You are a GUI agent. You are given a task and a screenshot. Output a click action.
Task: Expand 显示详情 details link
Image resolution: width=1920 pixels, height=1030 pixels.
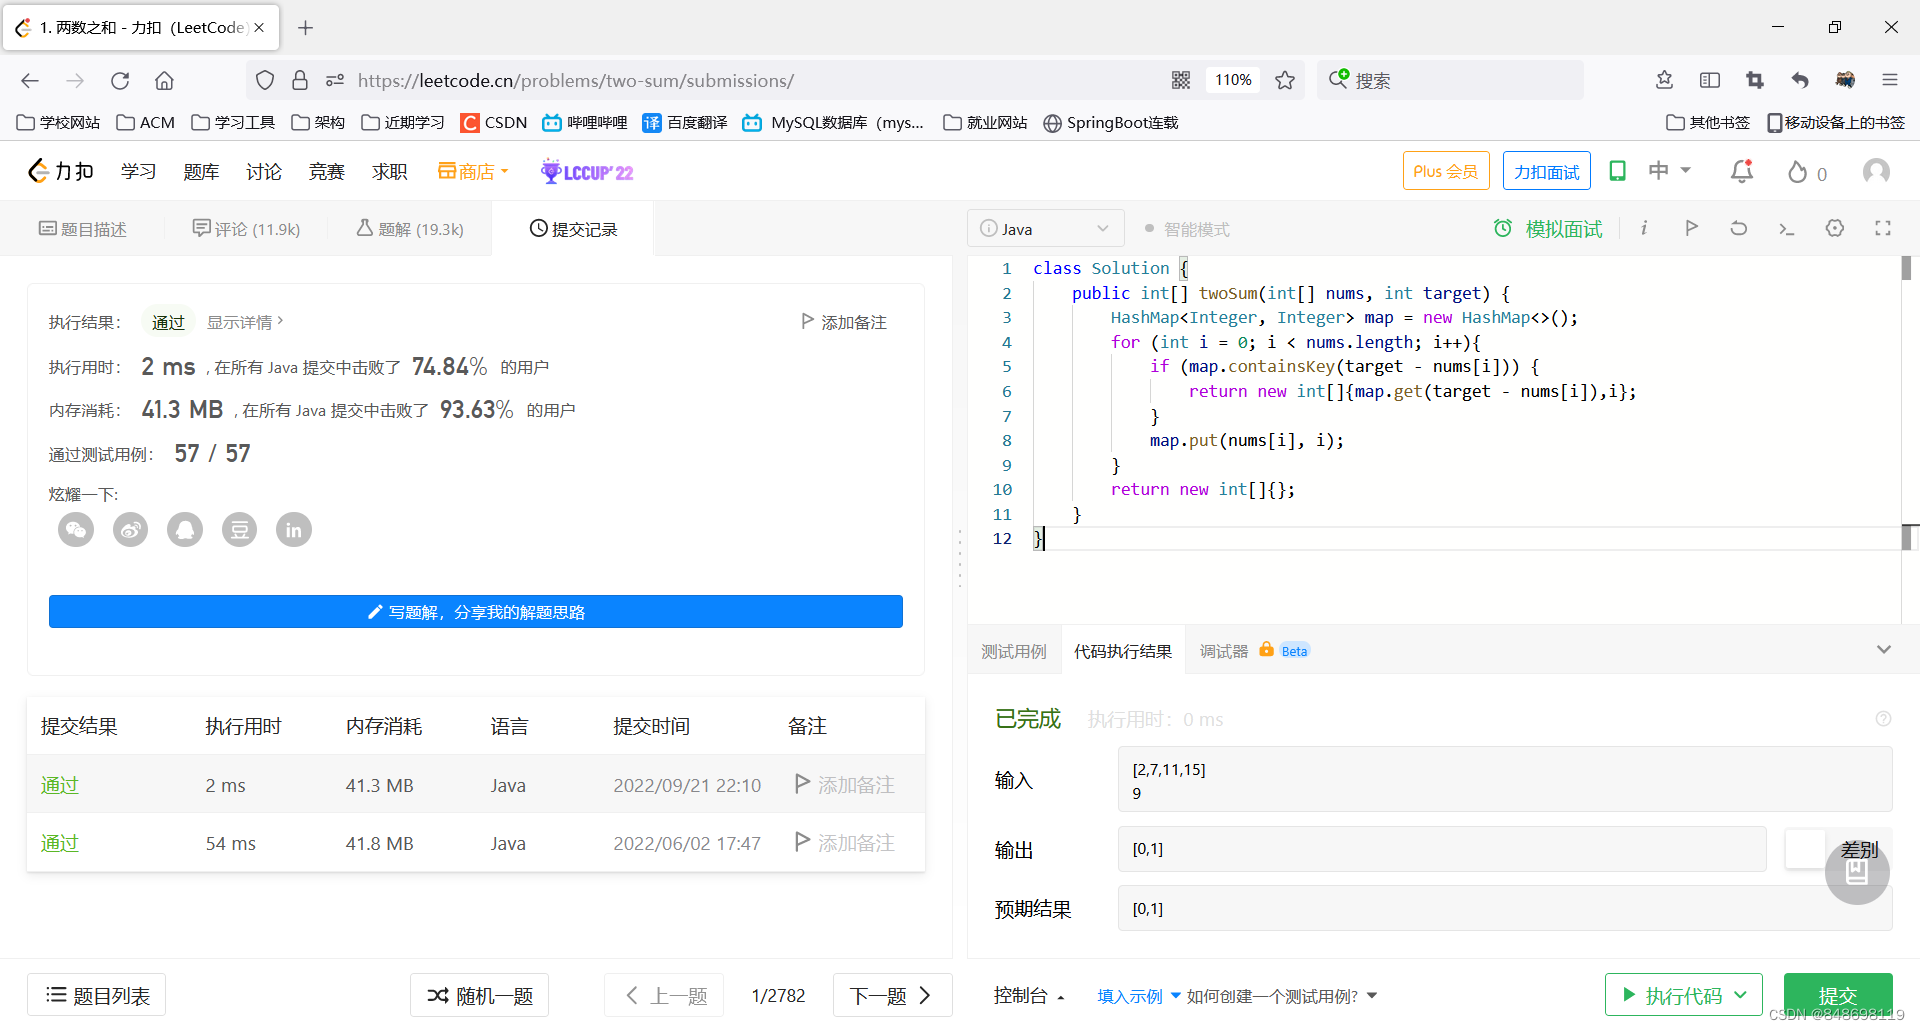coord(245,322)
